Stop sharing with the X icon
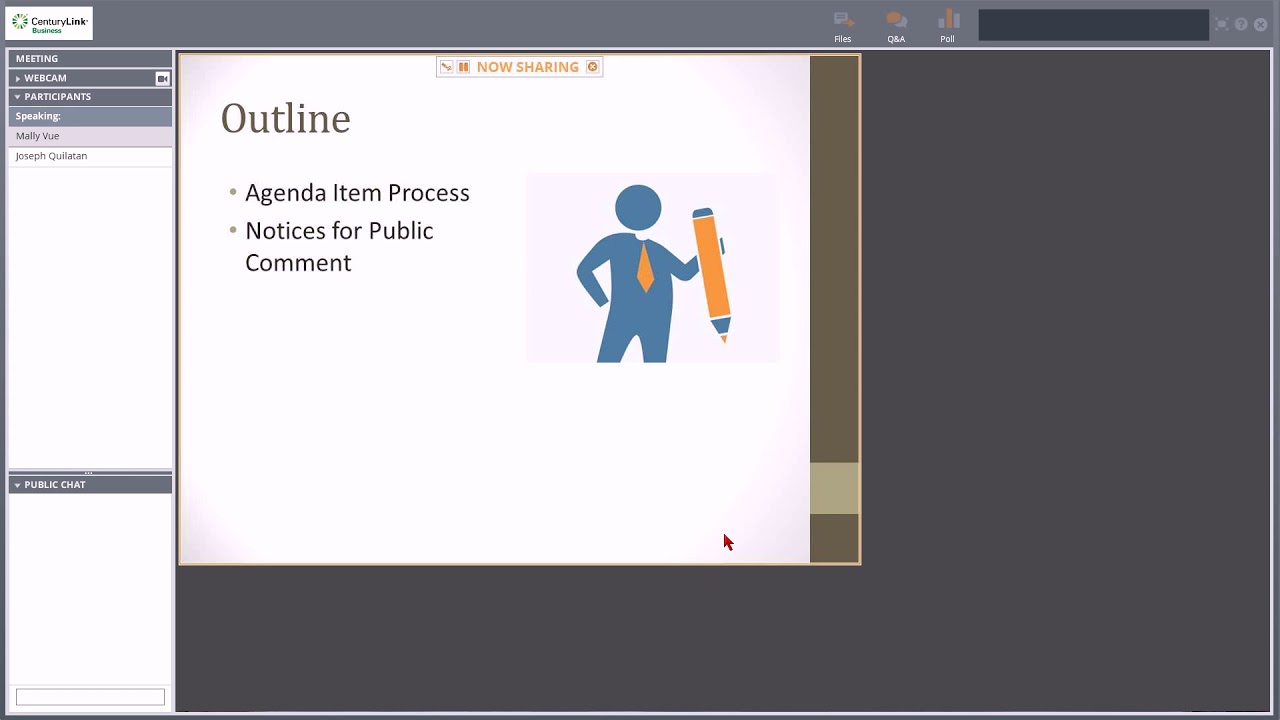 pyautogui.click(x=592, y=67)
